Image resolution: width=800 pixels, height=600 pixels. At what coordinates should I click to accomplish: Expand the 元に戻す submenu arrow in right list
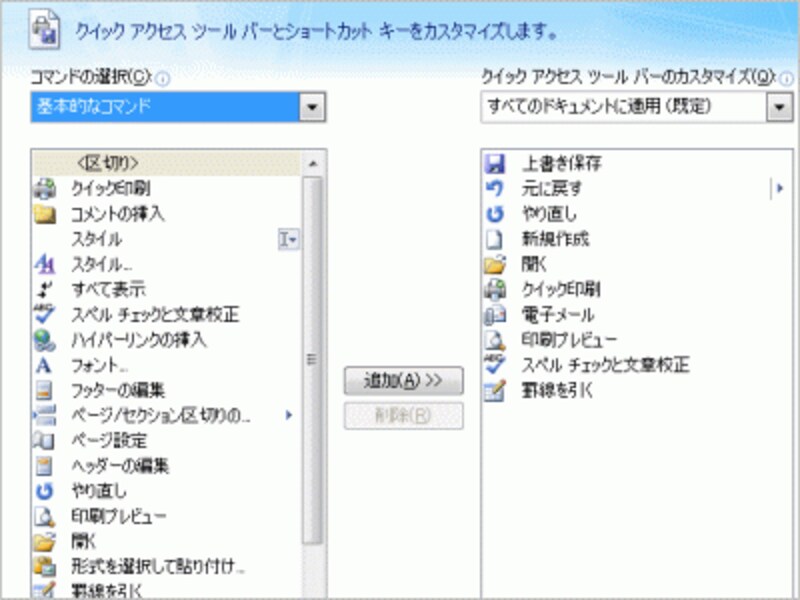pos(780,189)
